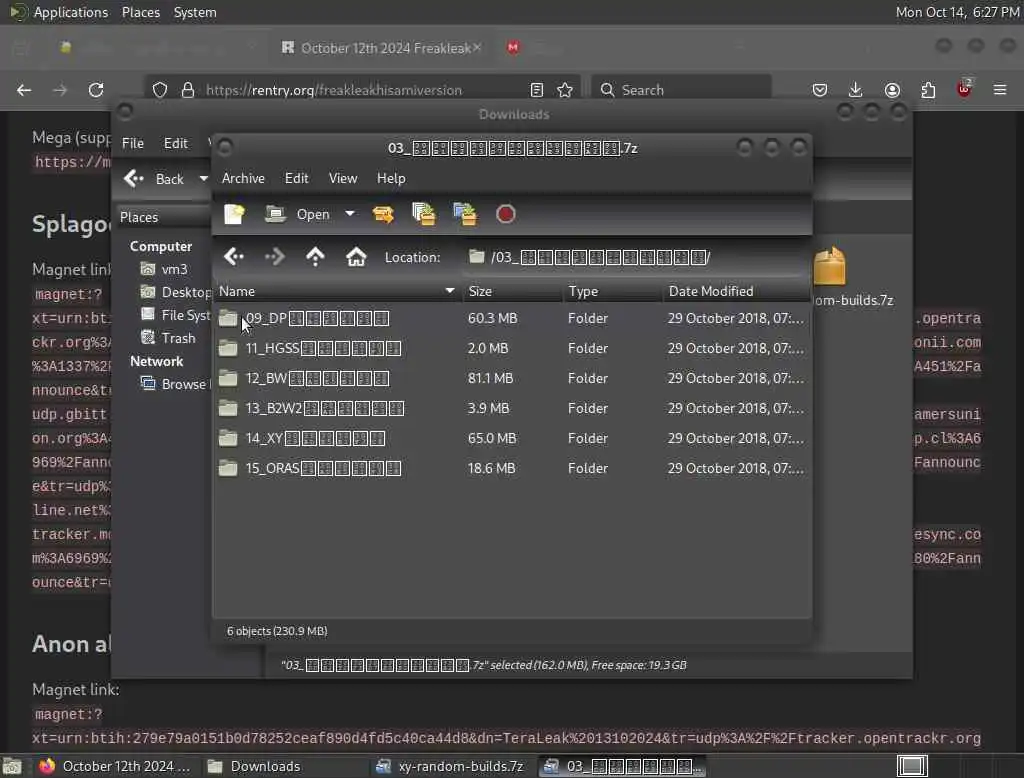Bookmark this page with the star icon
Viewport: 1024px width, 778px height.
click(x=565, y=90)
